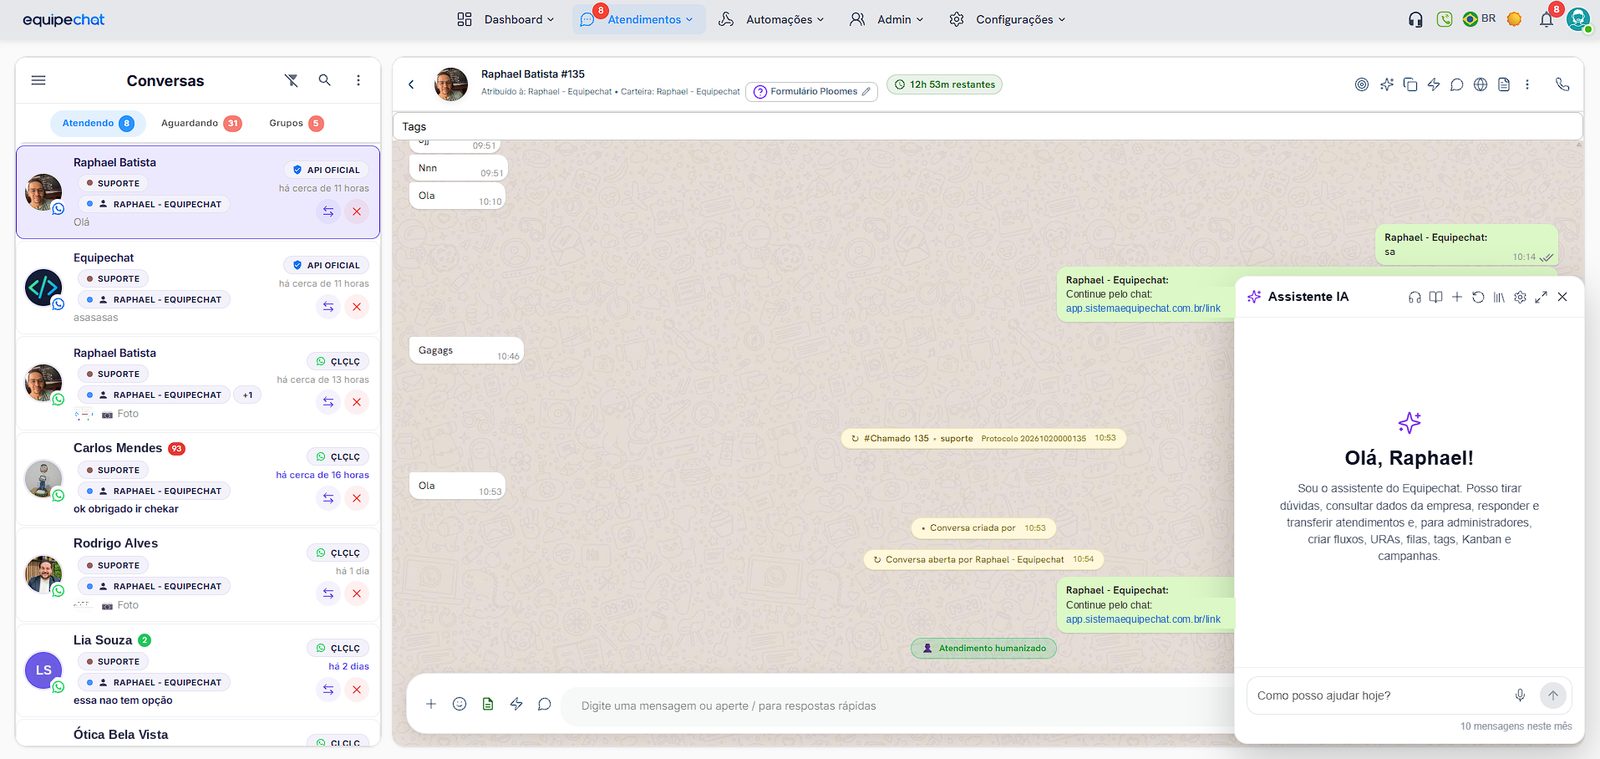1600x759 pixels.
Task: Open the Assistente IA settings gear
Action: 1520,297
